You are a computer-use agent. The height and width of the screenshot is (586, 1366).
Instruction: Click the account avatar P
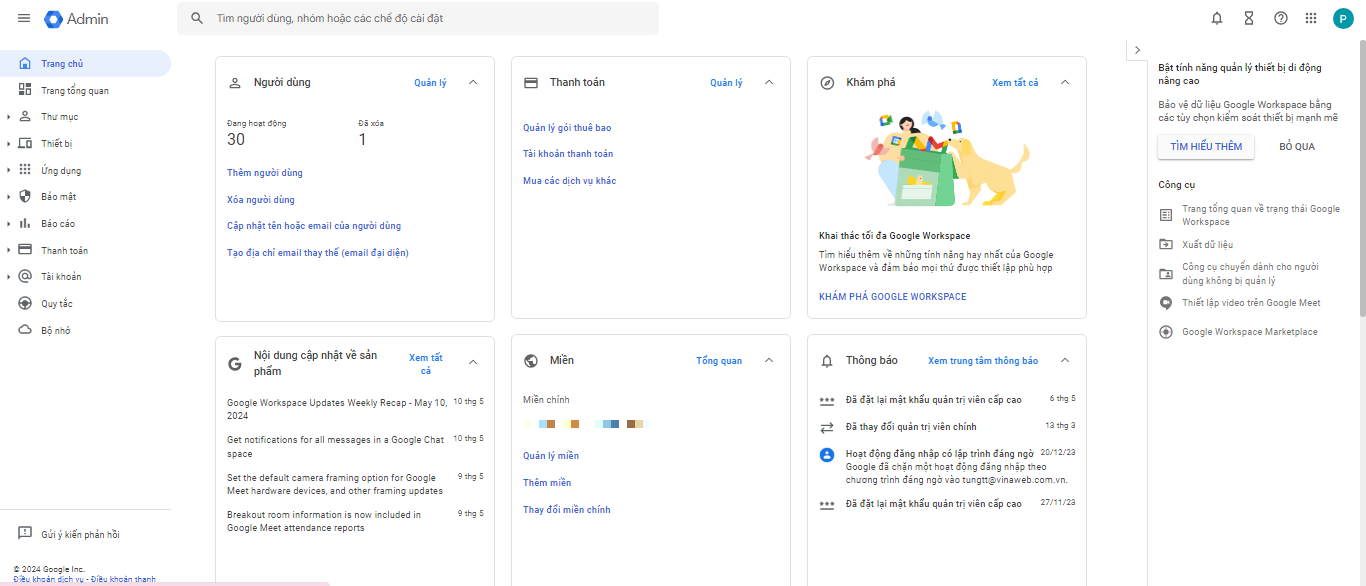click(1343, 18)
